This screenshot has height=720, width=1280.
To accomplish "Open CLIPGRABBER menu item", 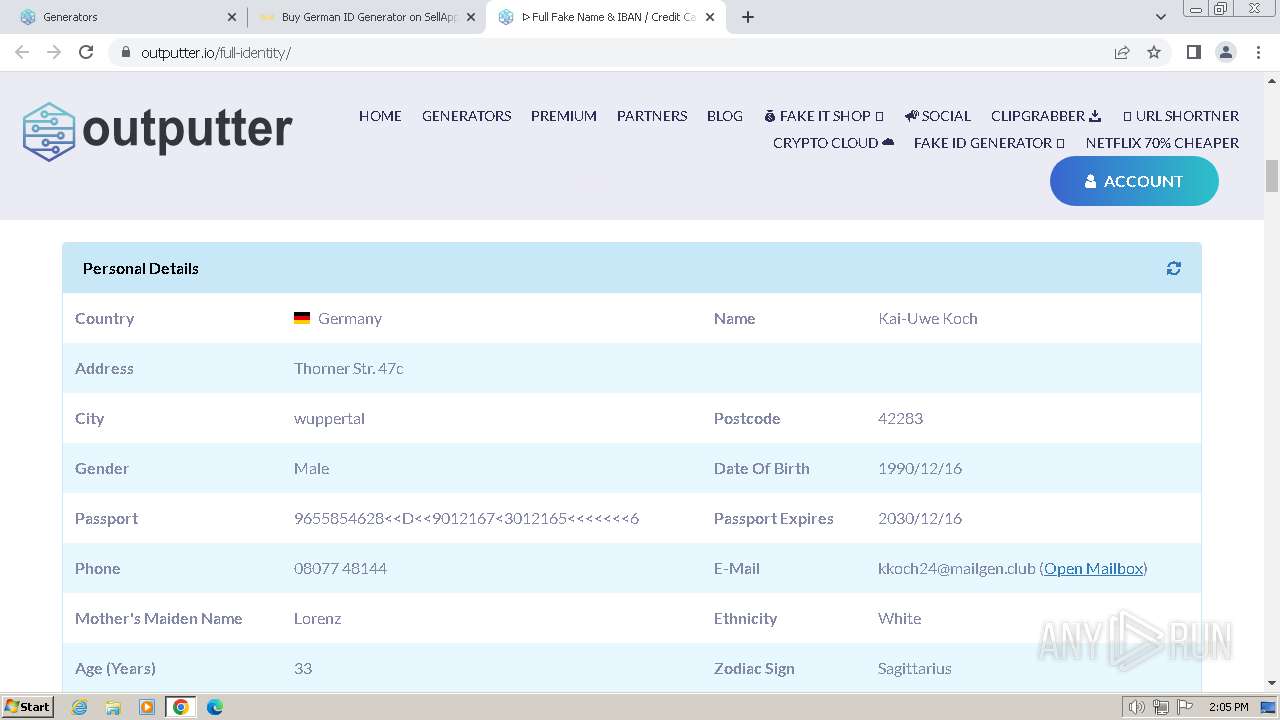I will (1046, 116).
